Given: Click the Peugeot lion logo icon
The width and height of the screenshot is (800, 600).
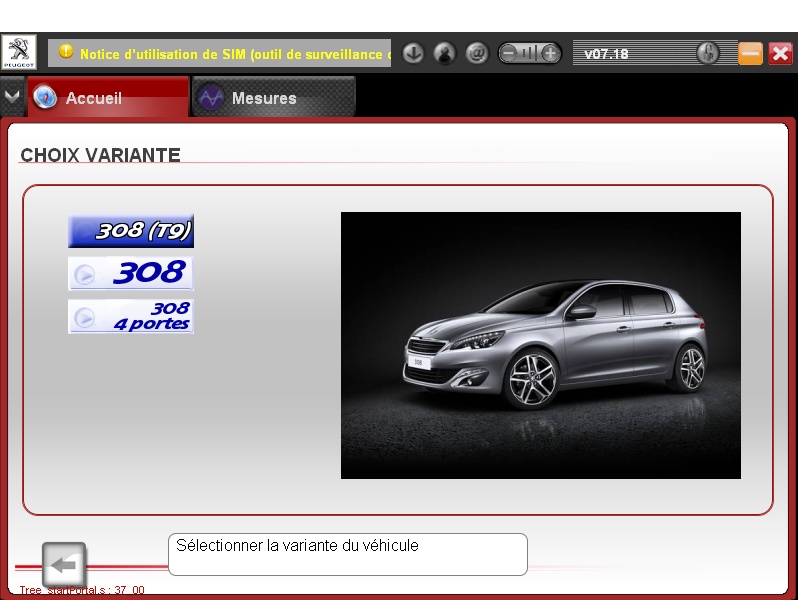Looking at the screenshot, I should [19, 52].
